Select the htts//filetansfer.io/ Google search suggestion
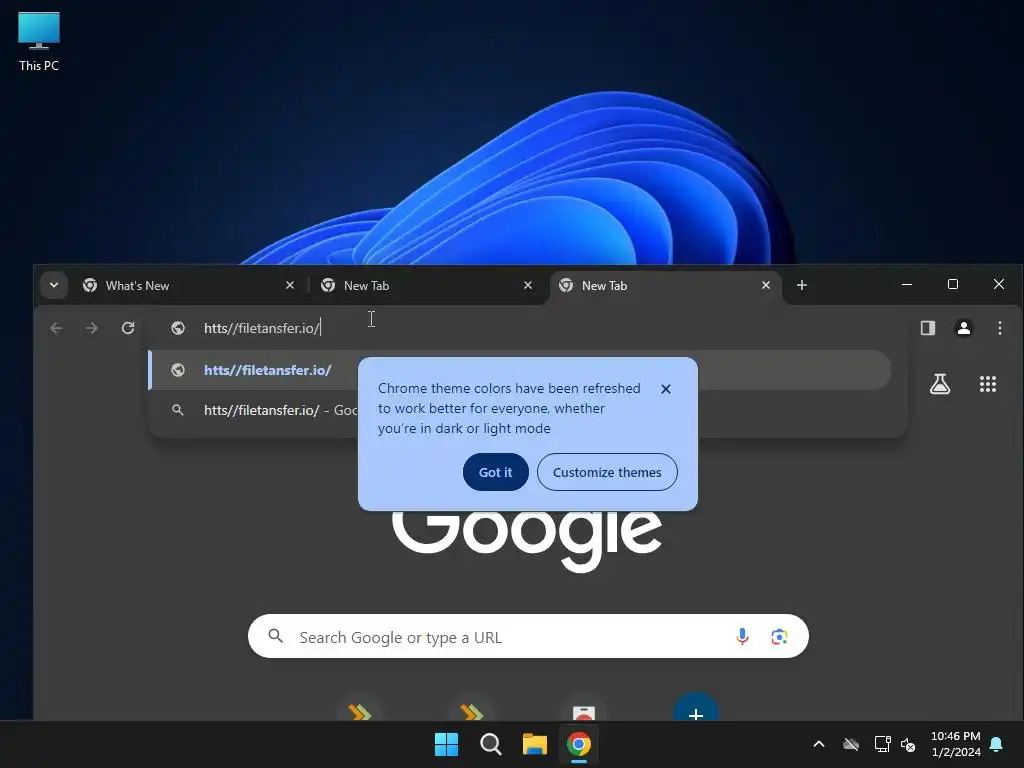This screenshot has height=768, width=1024. 520,410
